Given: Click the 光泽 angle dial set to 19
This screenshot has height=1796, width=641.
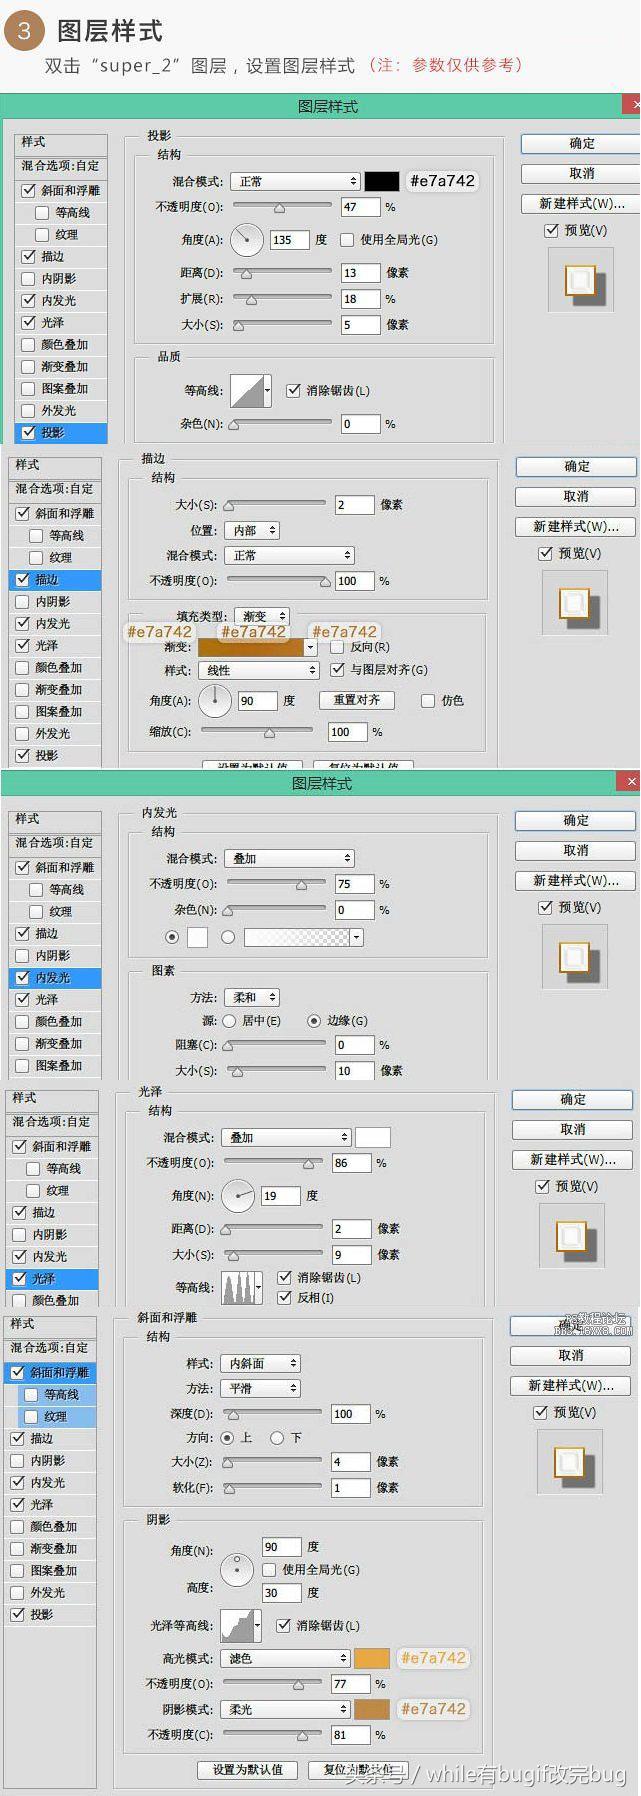Looking at the screenshot, I should pyautogui.click(x=238, y=1196).
